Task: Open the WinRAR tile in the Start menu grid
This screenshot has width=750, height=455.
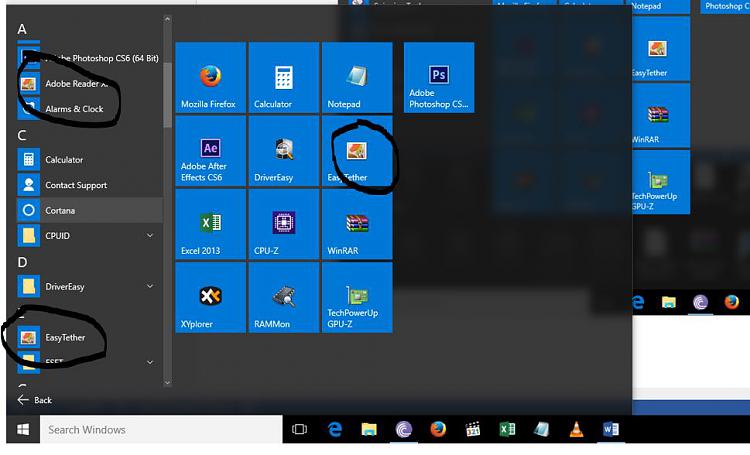Action: 357,224
